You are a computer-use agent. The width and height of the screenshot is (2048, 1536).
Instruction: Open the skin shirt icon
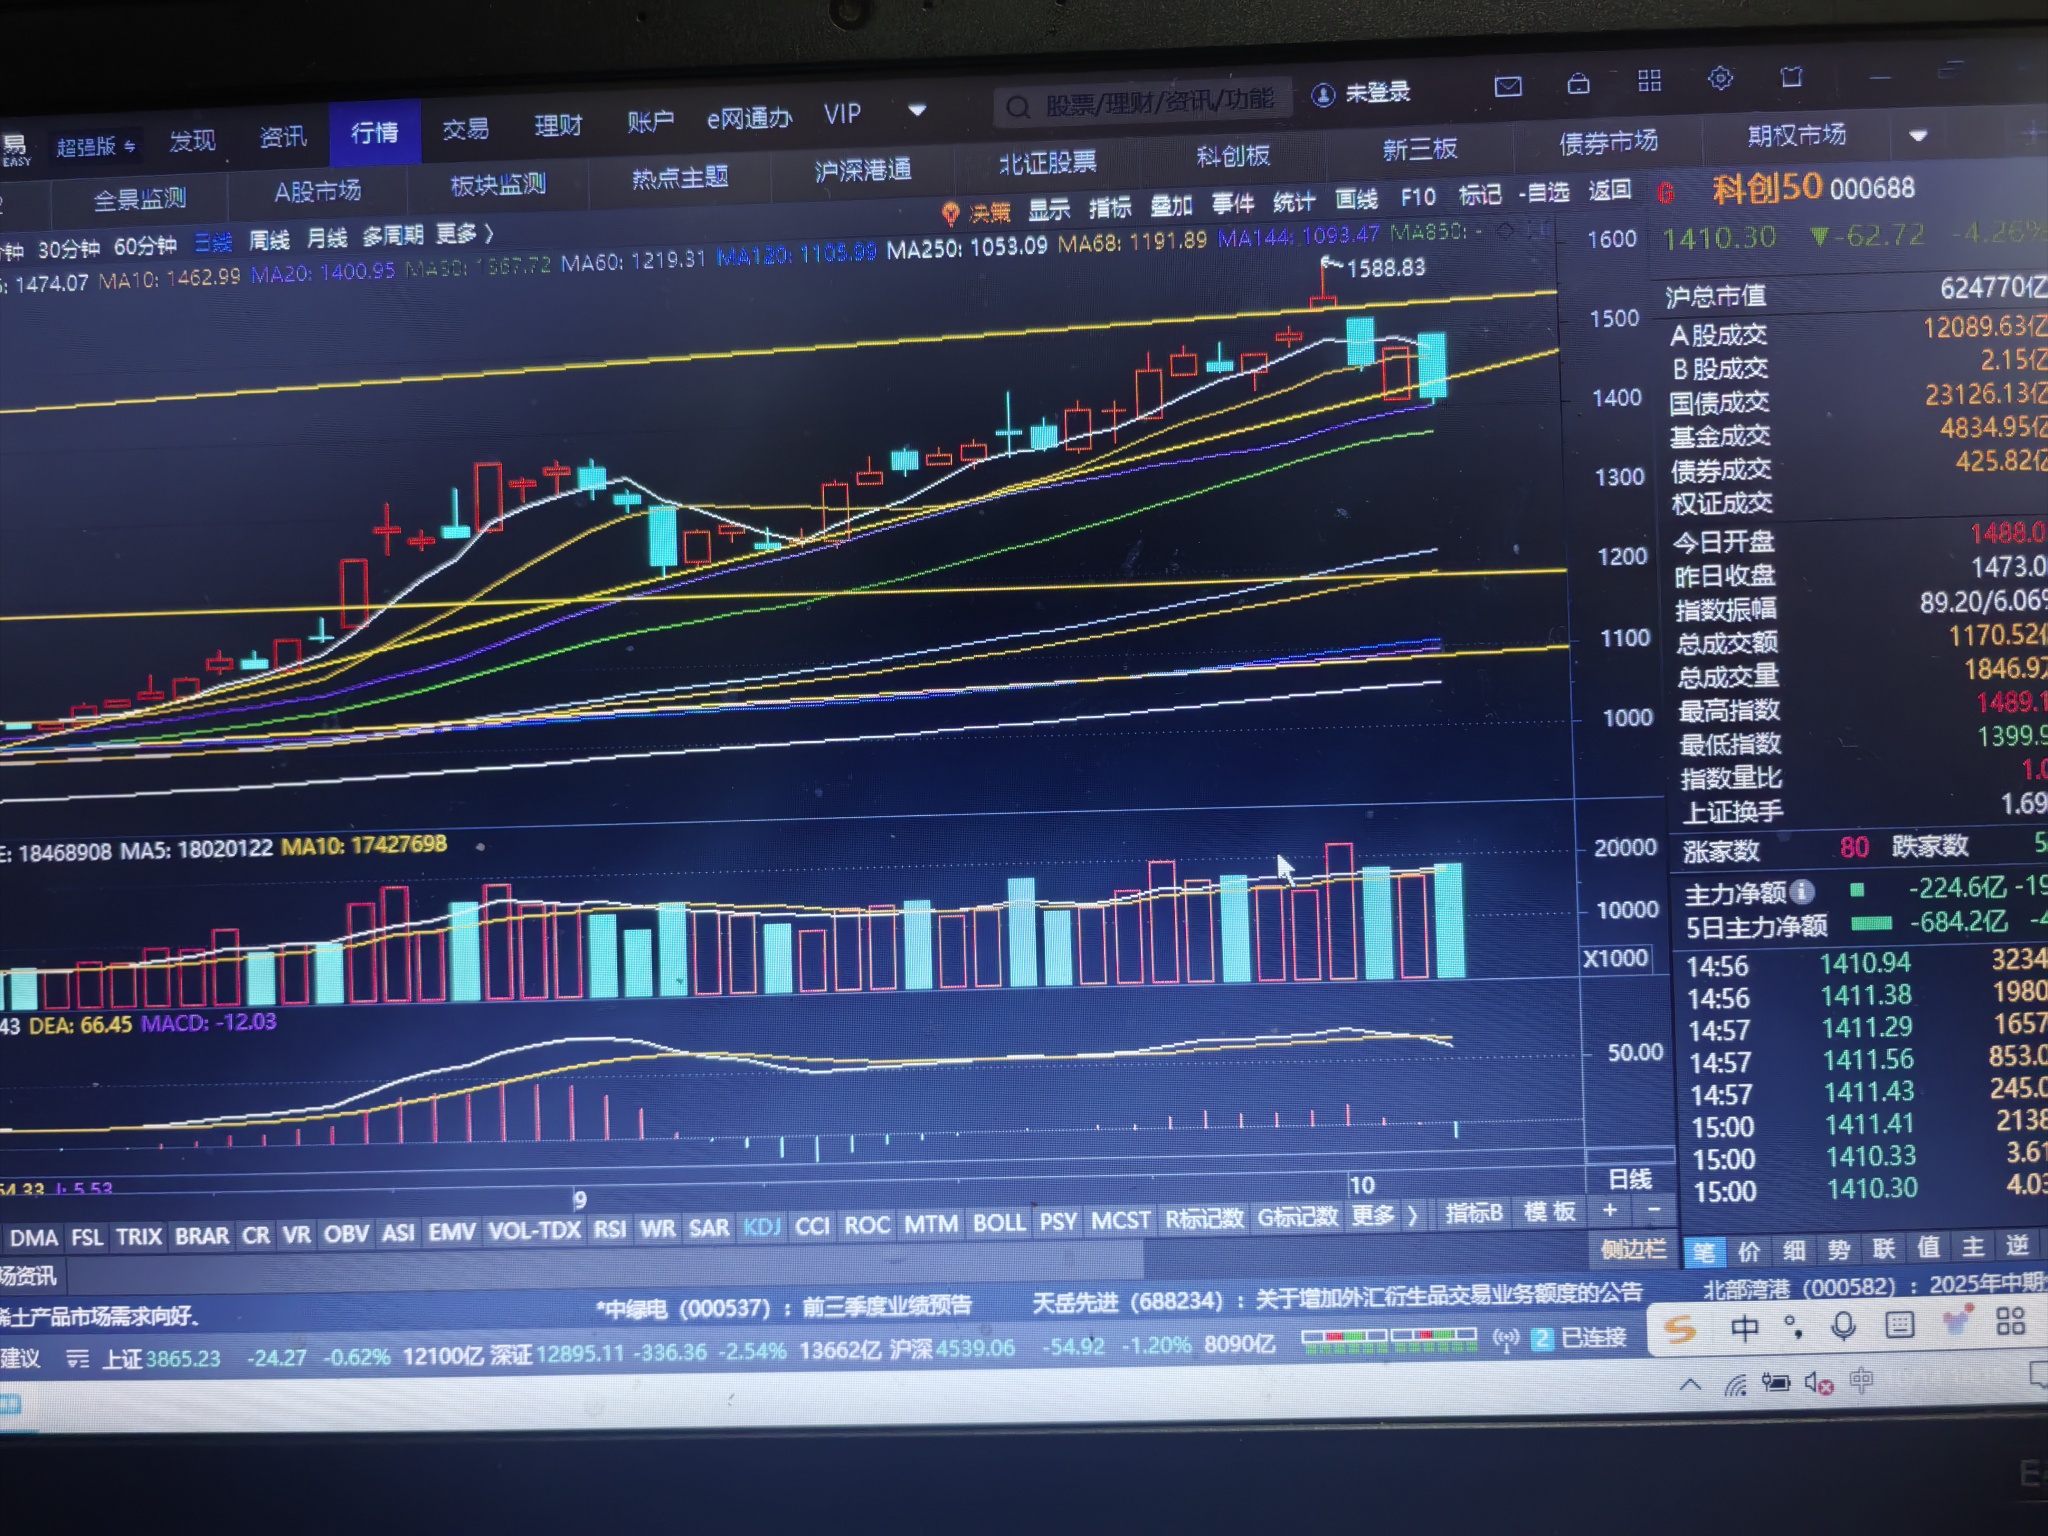pyautogui.click(x=1791, y=77)
